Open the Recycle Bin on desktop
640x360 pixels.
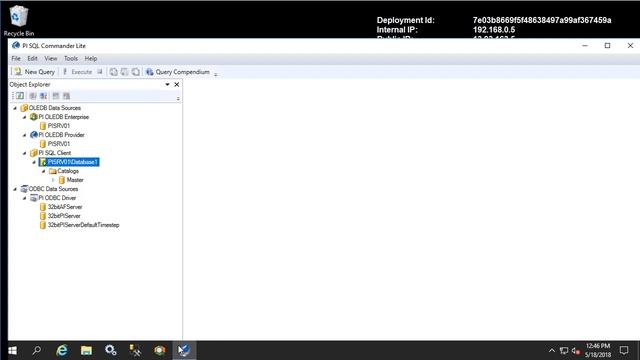pos(19,20)
